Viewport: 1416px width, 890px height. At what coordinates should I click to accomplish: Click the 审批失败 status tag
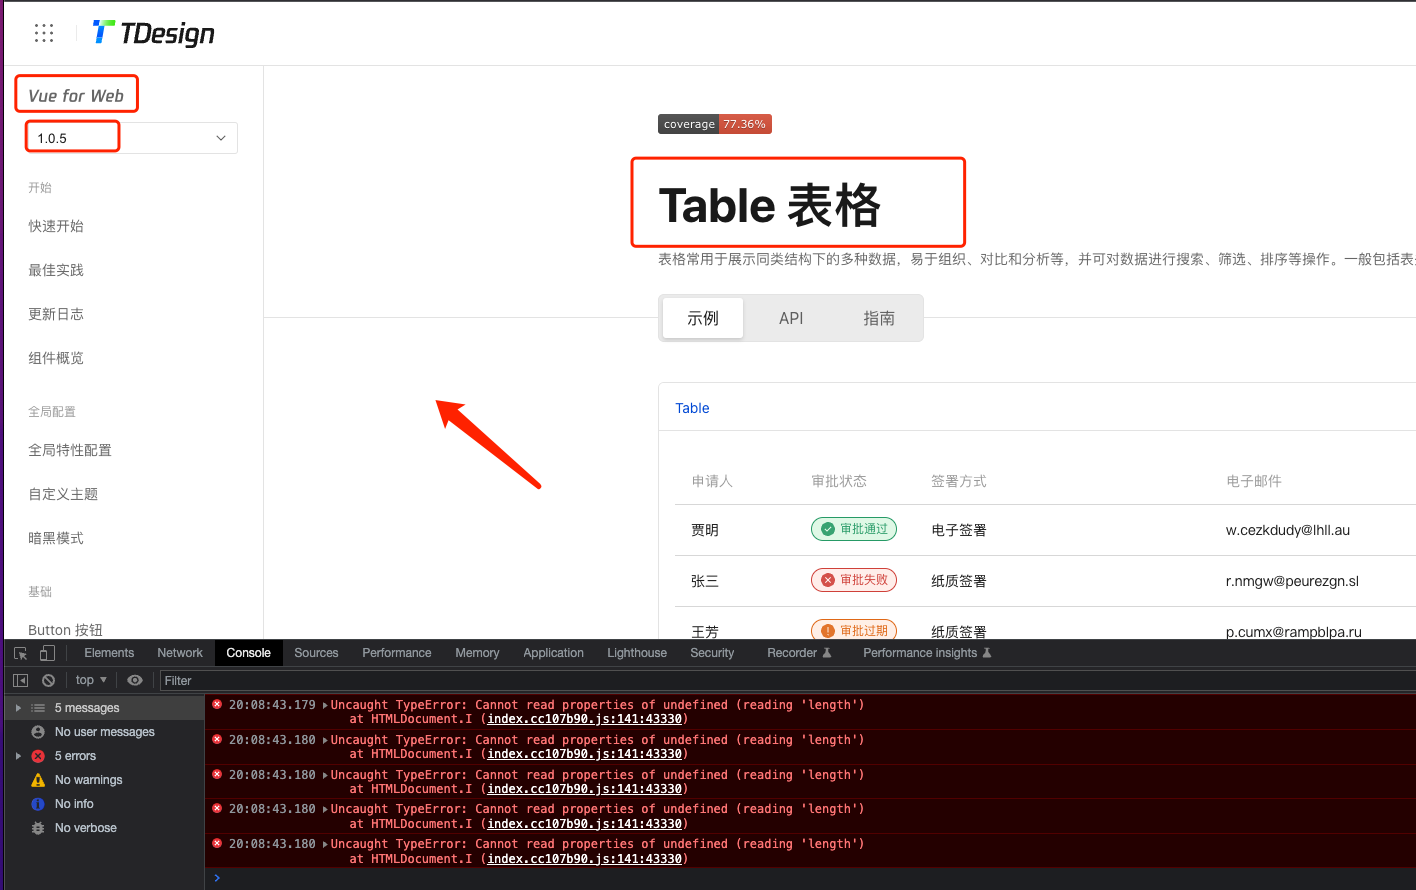tap(854, 580)
